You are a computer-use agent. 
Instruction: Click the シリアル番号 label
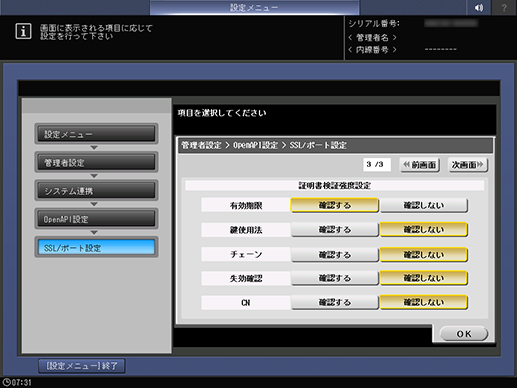click(374, 23)
